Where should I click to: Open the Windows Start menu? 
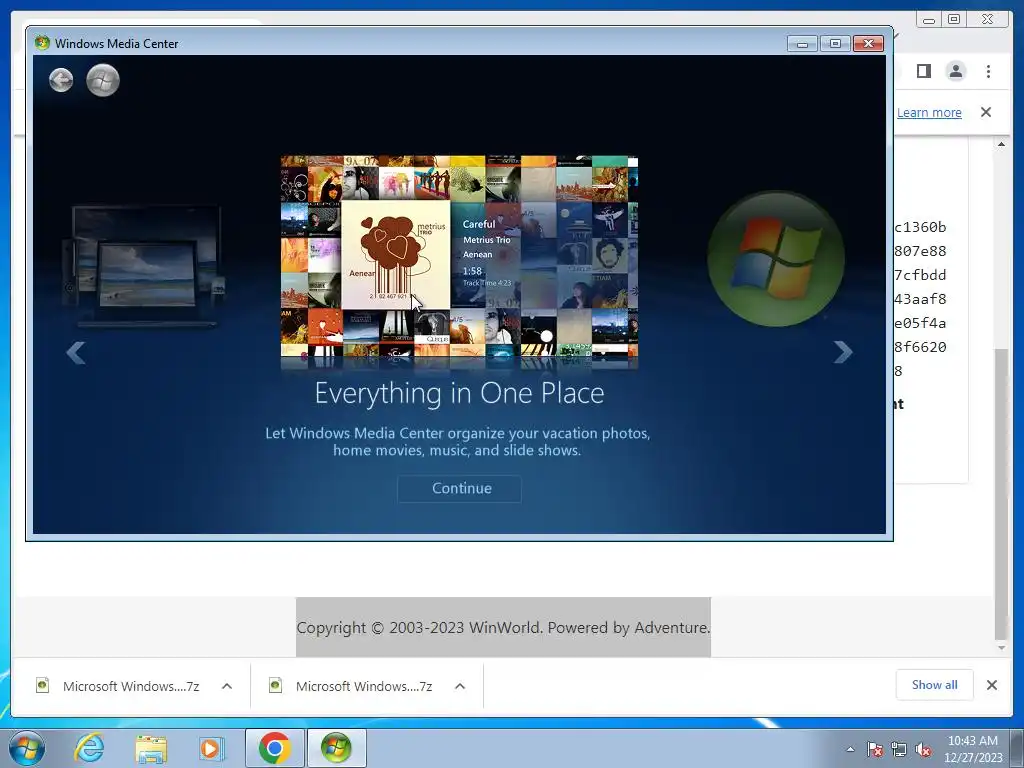click(27, 748)
